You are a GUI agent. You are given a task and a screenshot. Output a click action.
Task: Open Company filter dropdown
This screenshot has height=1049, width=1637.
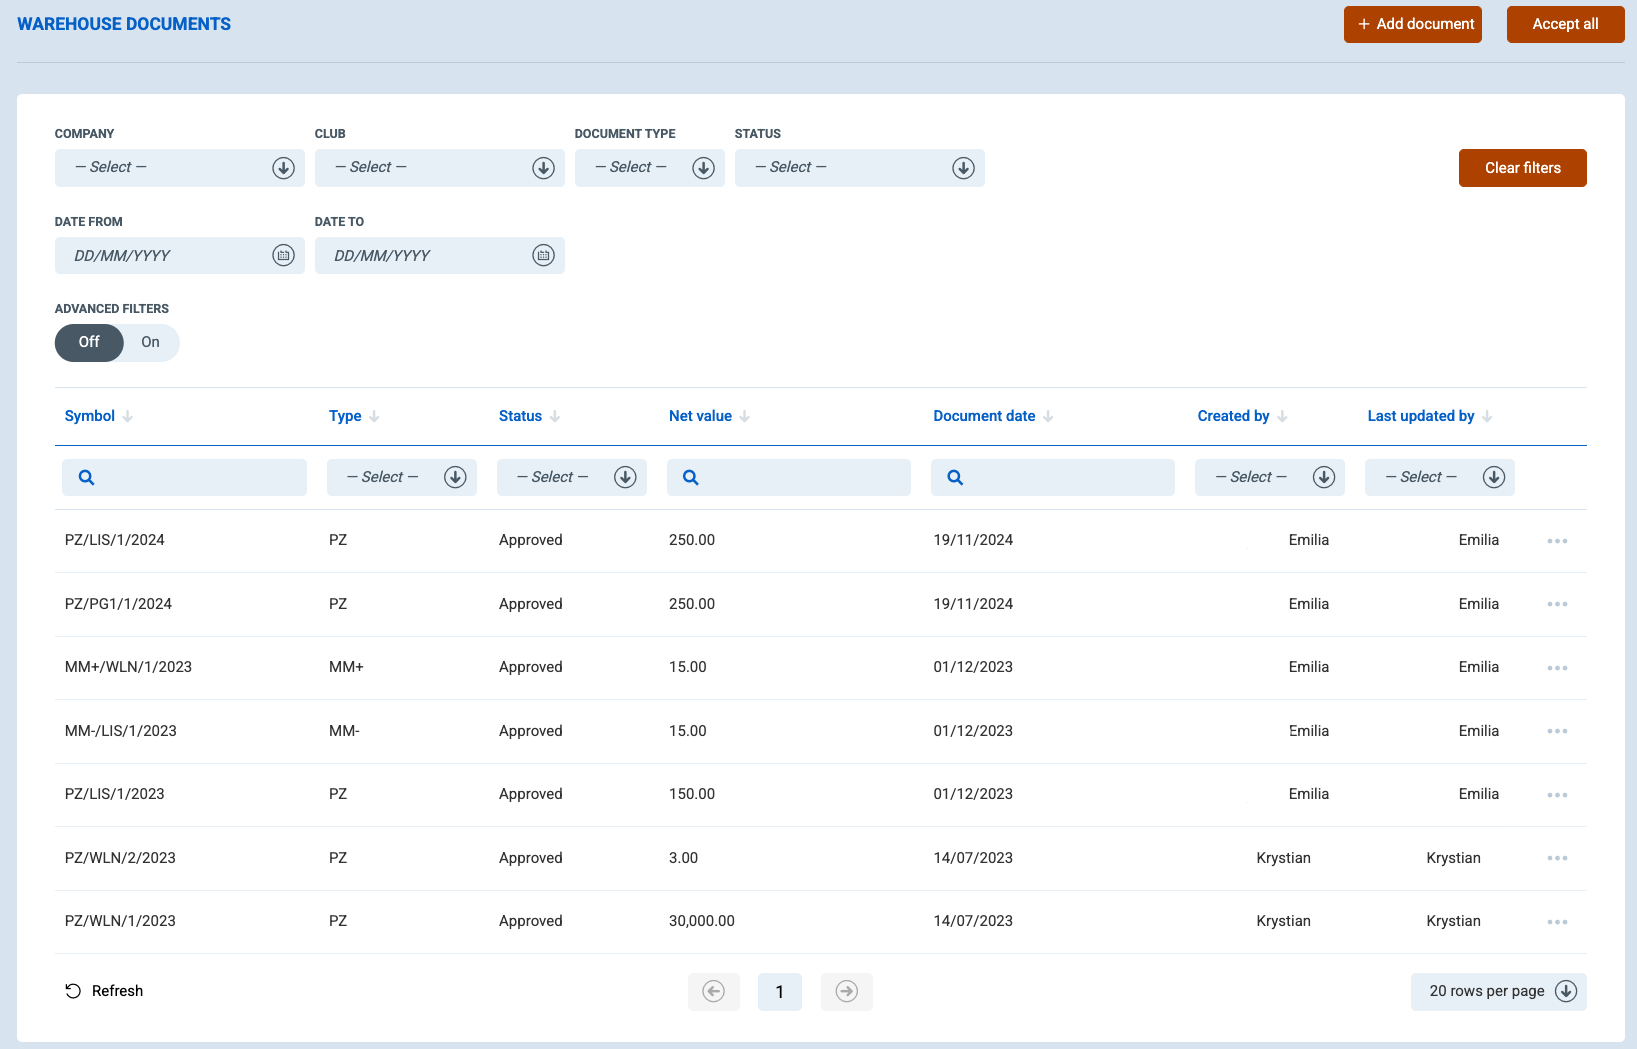point(180,168)
